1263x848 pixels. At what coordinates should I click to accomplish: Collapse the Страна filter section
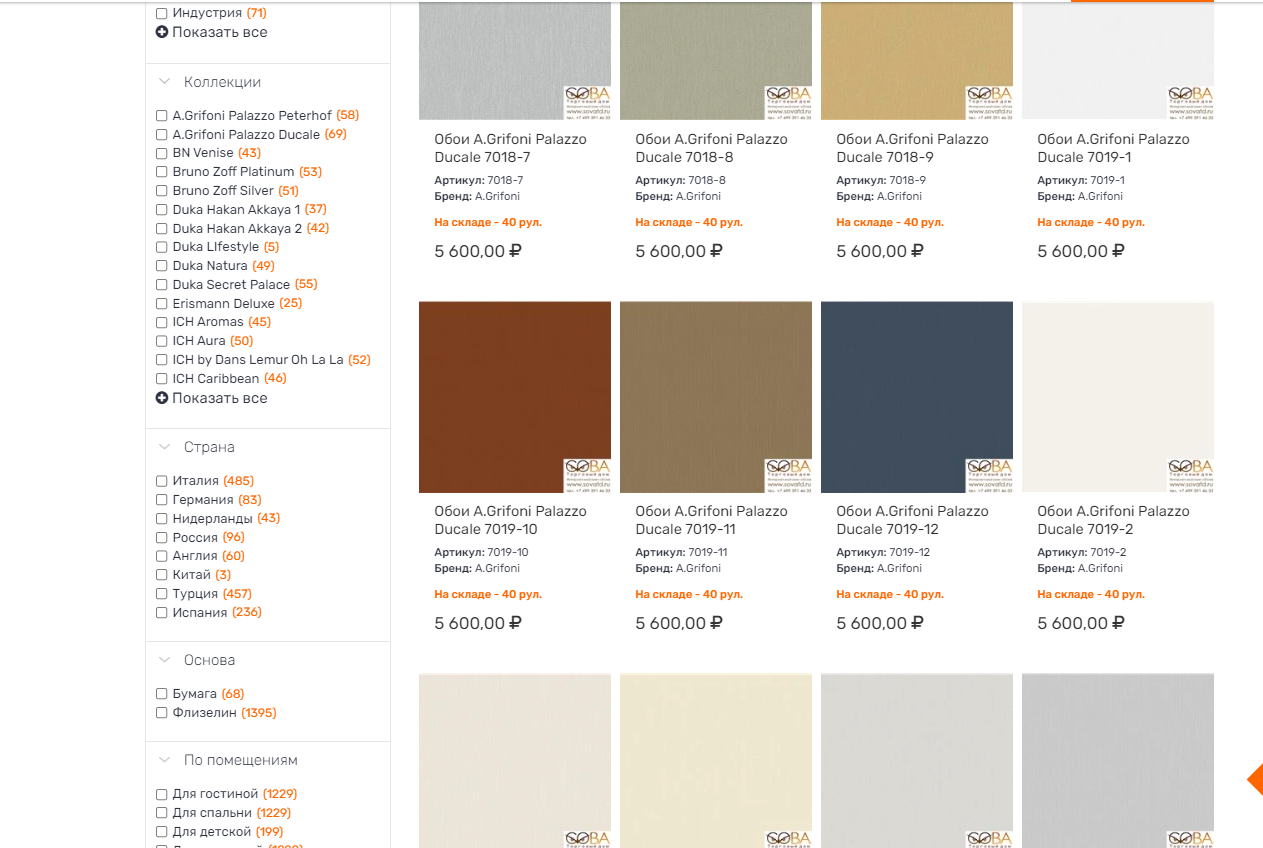coord(165,447)
